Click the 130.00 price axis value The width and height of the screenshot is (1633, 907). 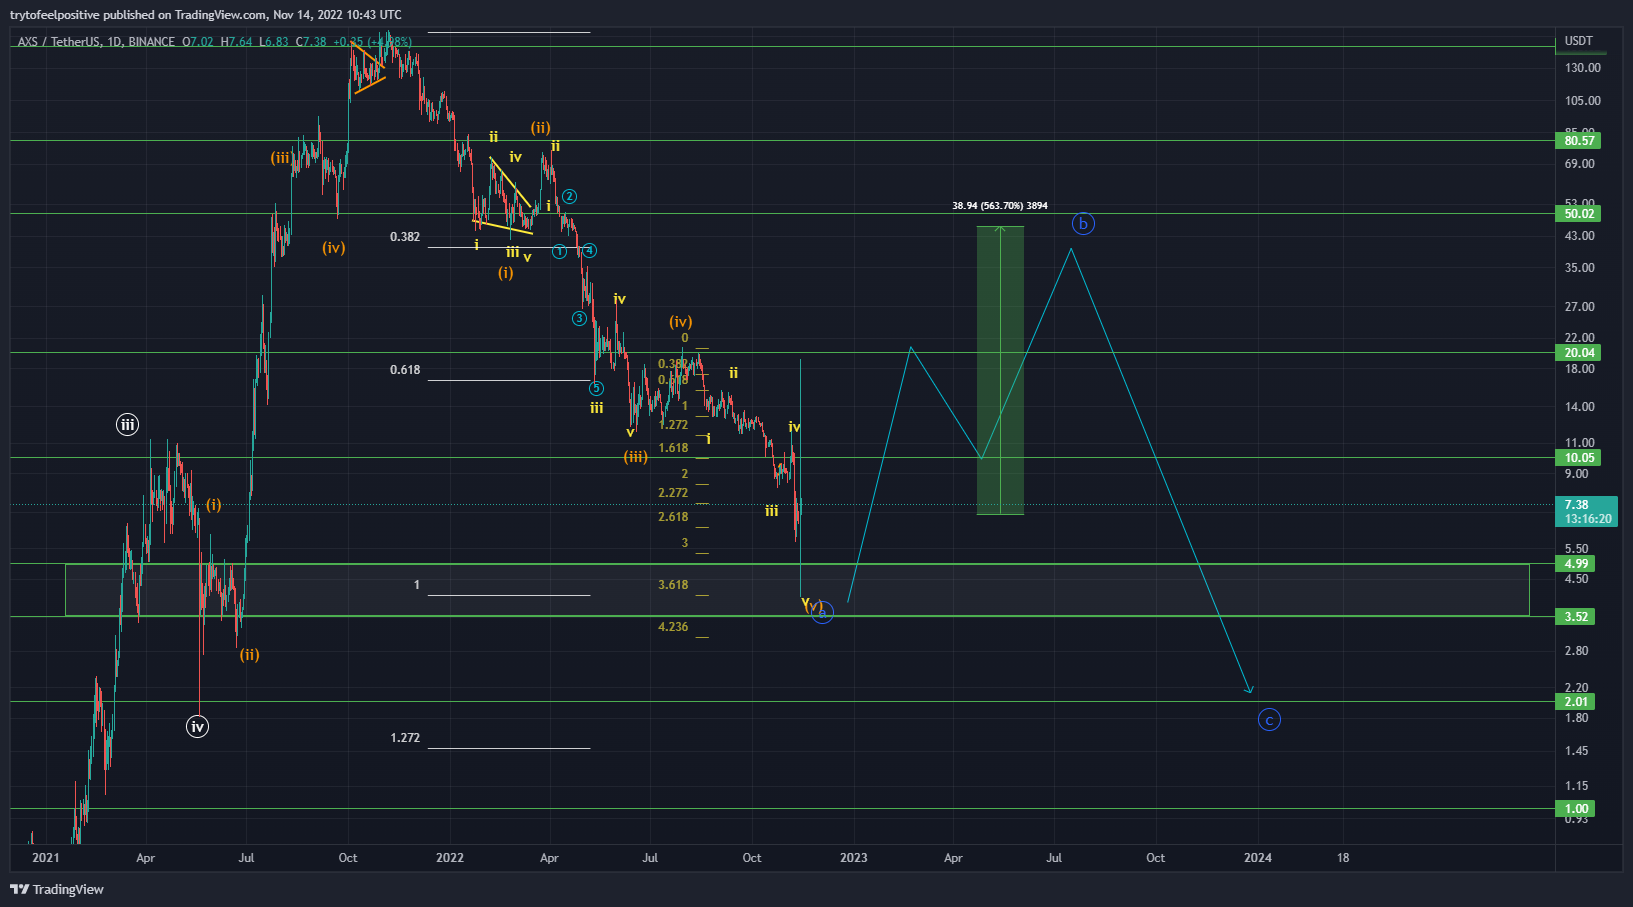coord(1583,68)
